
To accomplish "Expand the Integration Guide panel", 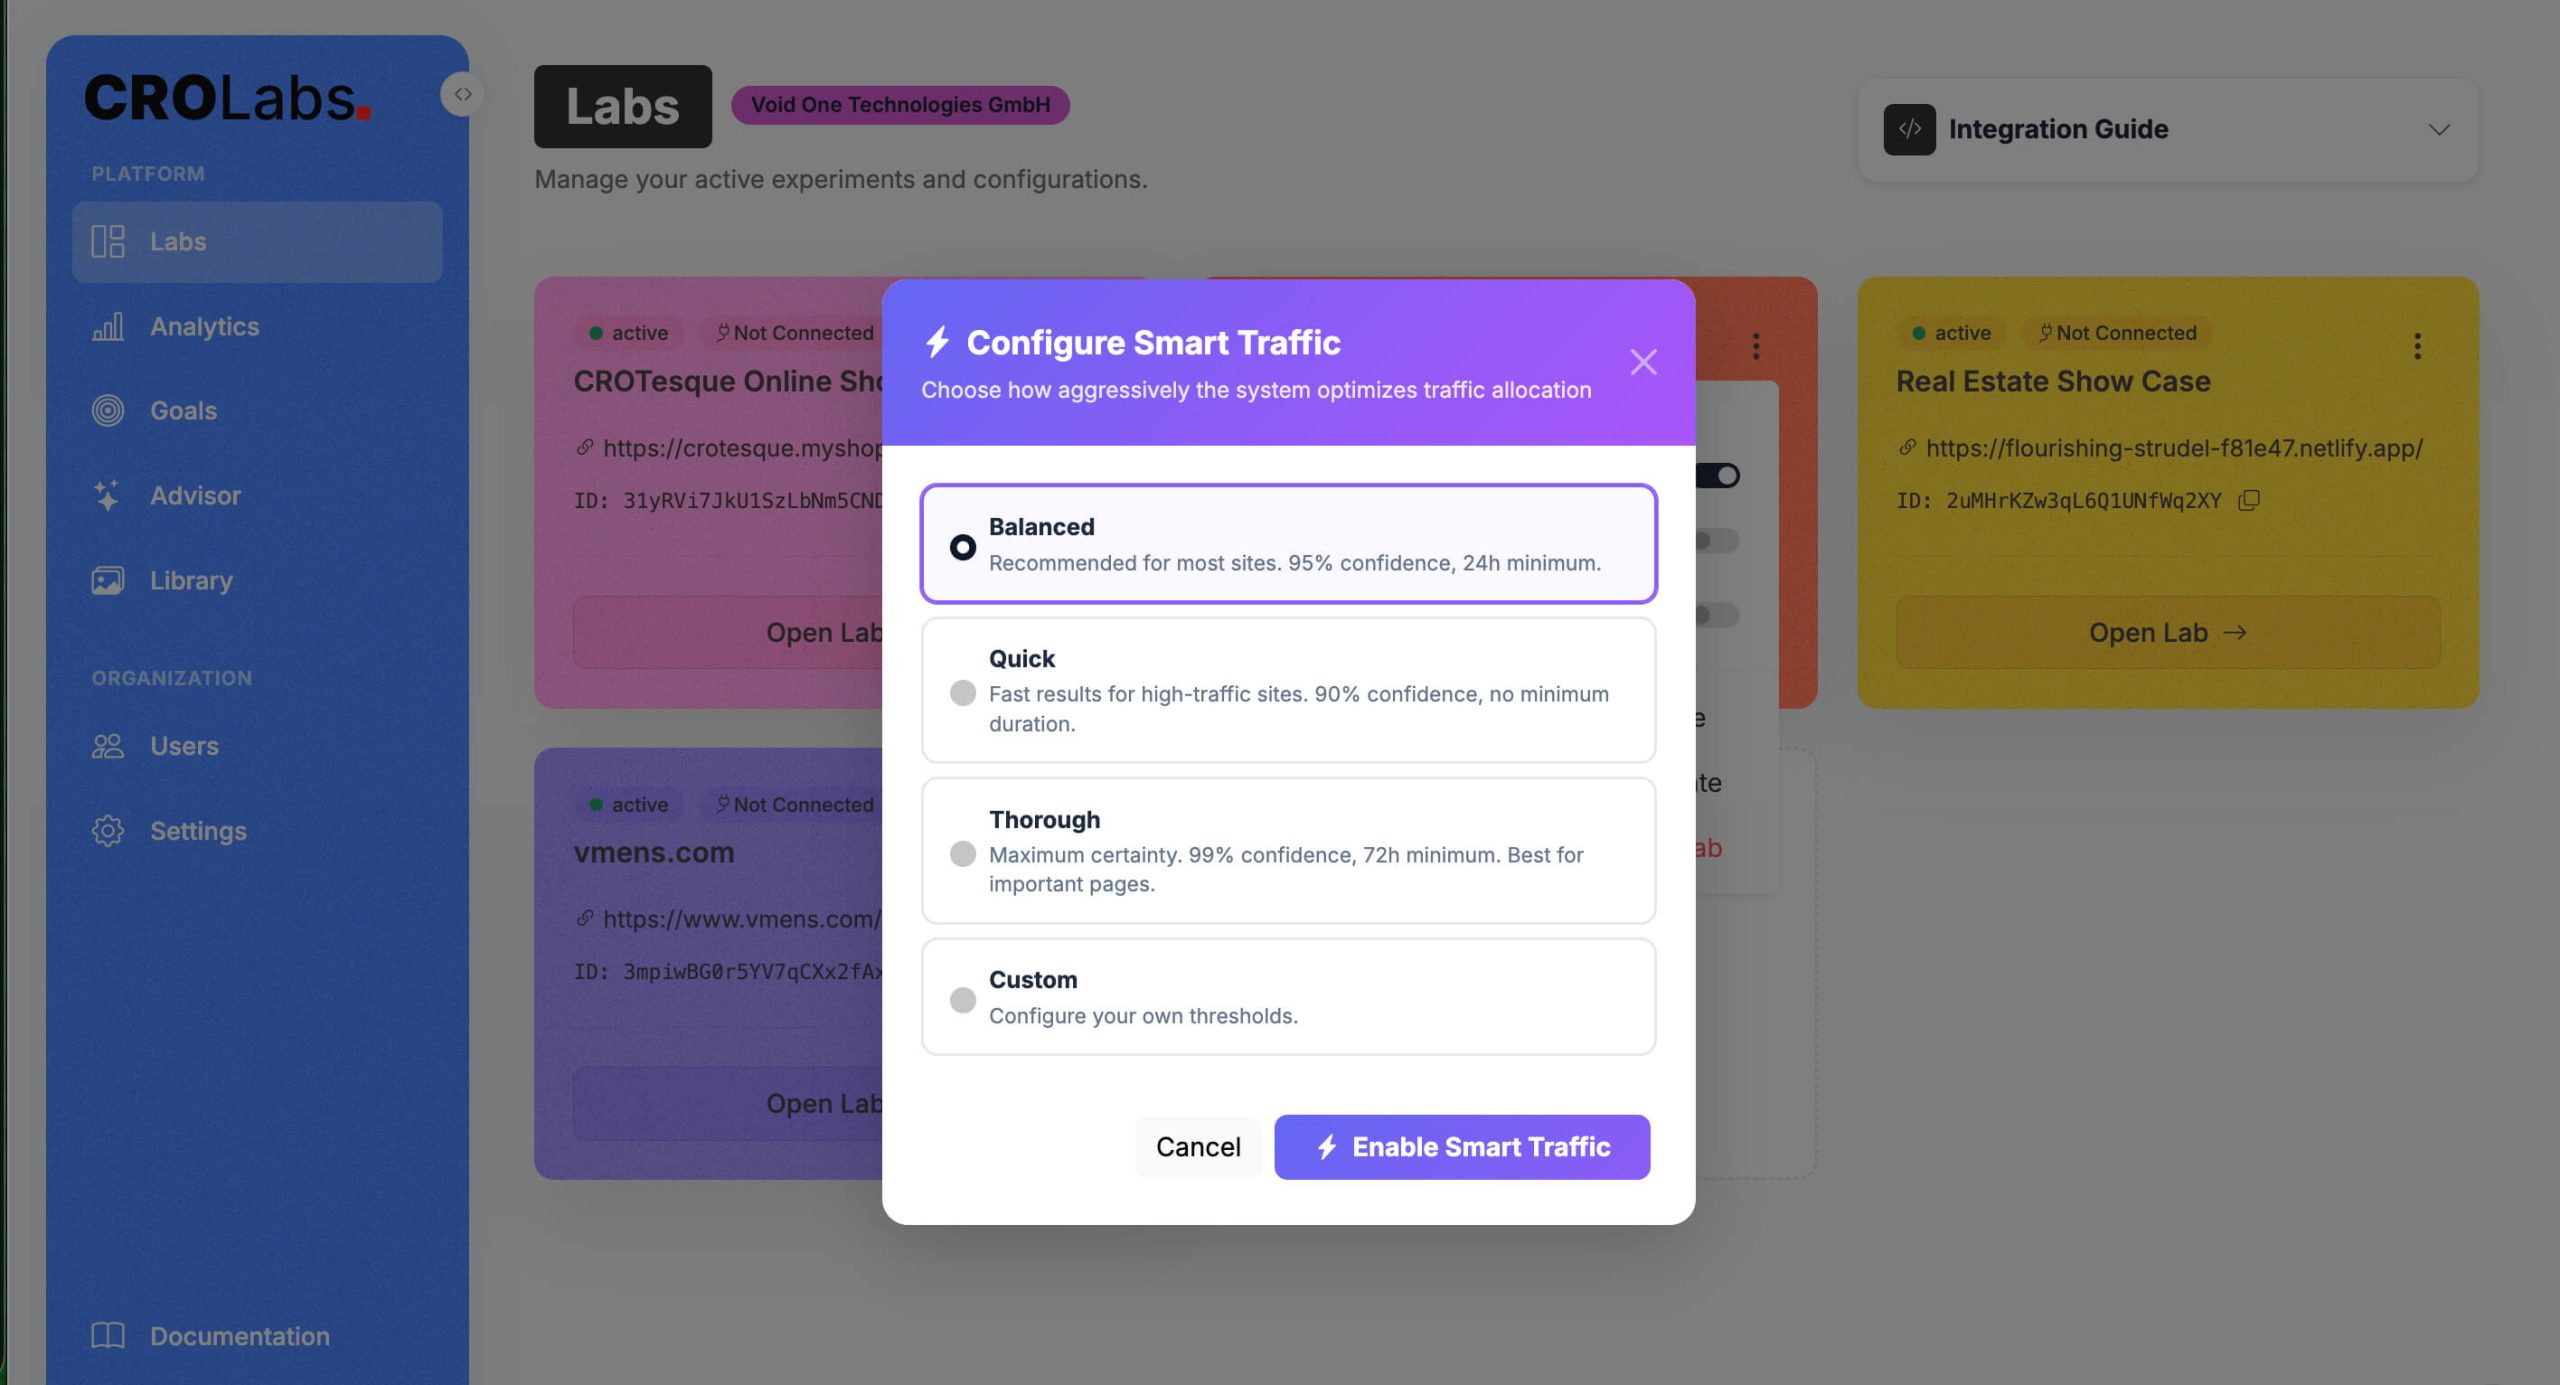I will pos(2438,129).
